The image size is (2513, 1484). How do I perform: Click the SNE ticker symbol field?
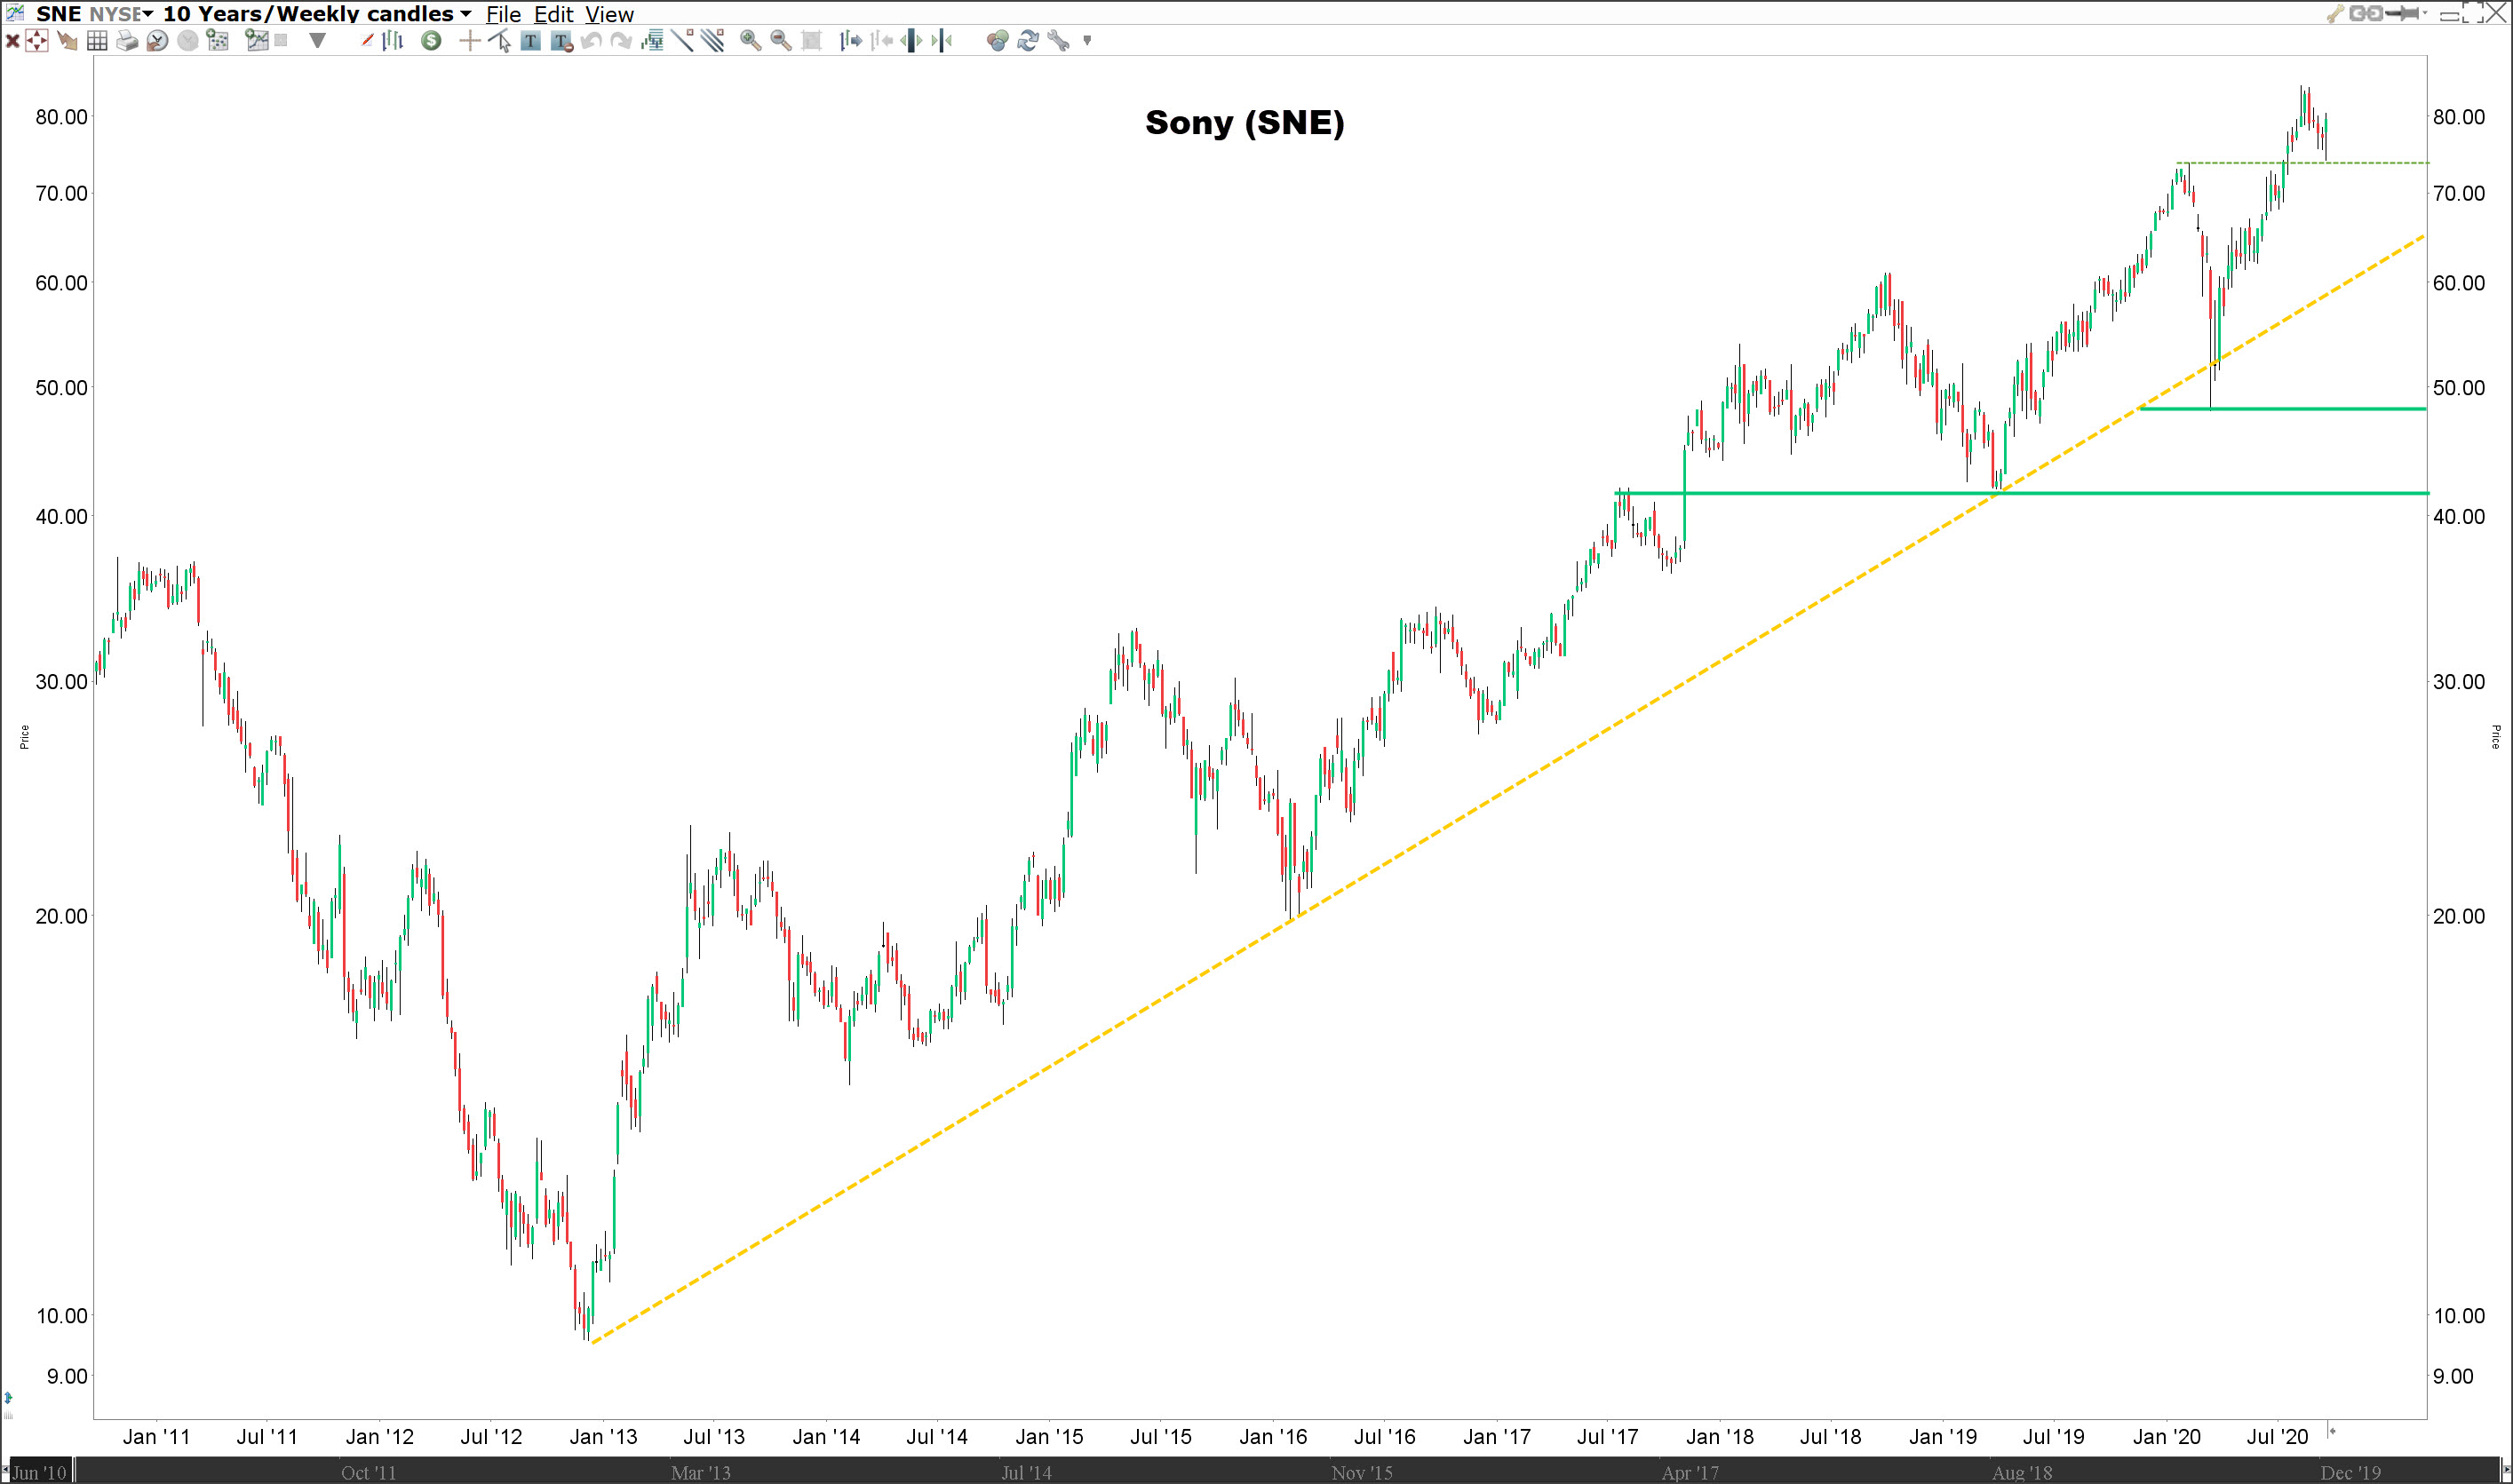(x=59, y=14)
